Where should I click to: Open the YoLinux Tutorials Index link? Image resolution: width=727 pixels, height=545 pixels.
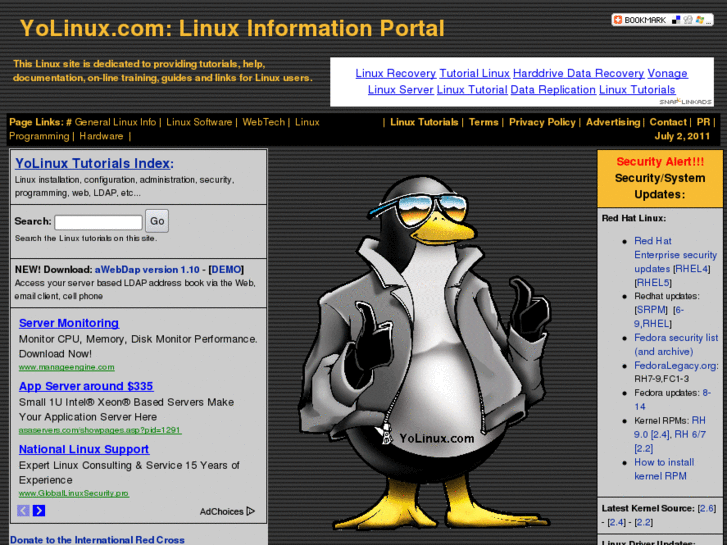point(94,163)
